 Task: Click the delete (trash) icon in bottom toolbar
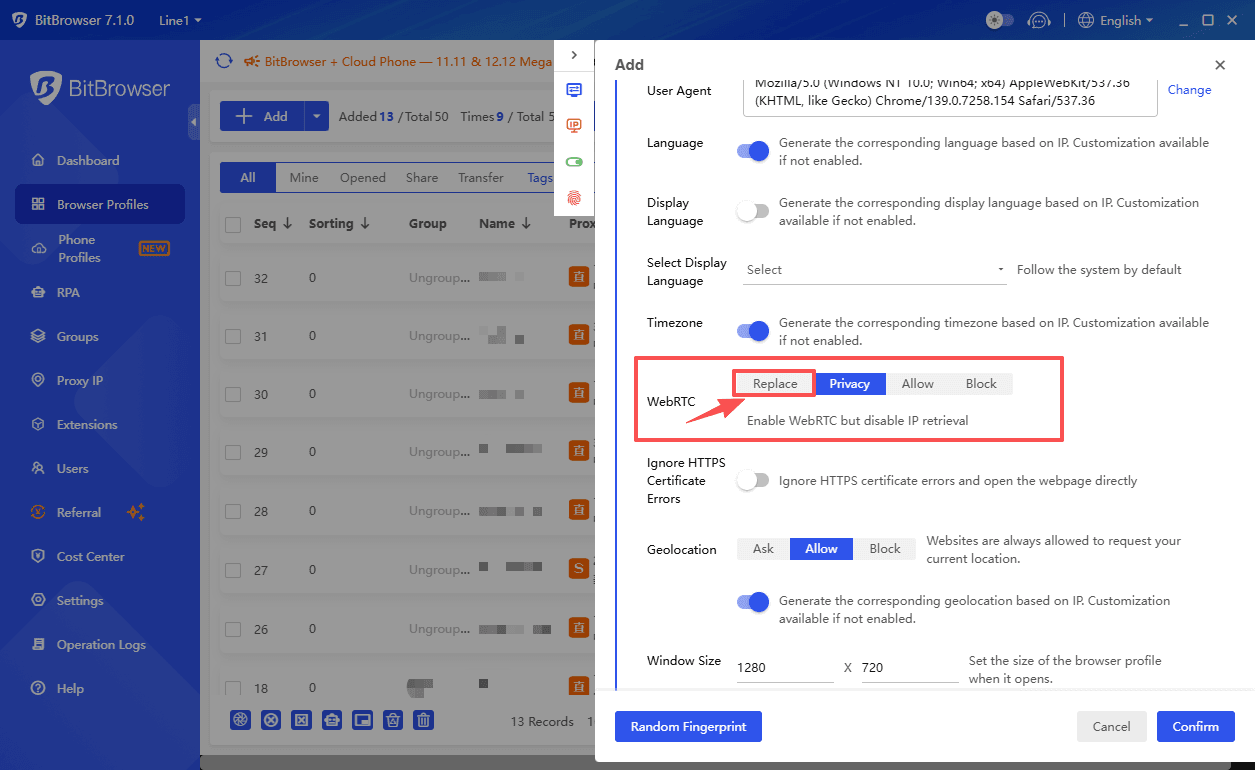423,720
